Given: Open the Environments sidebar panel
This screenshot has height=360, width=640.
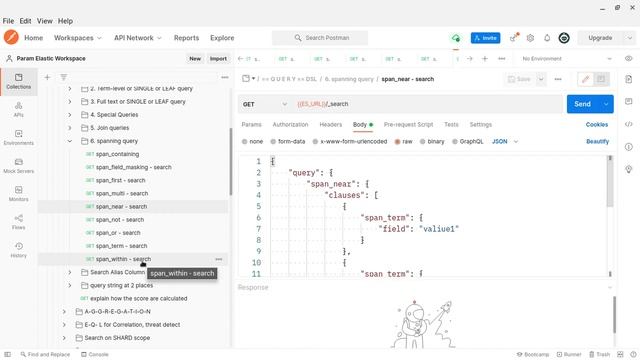Looking at the screenshot, I should click(x=18, y=138).
